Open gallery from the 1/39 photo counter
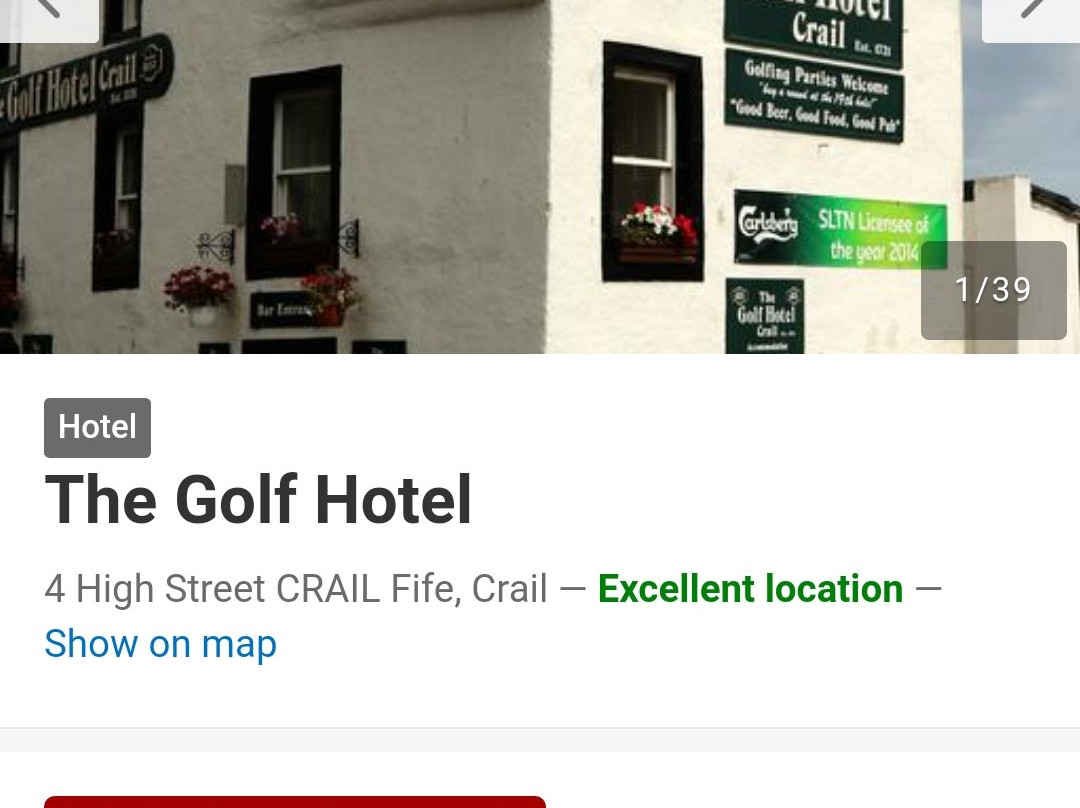Image resolution: width=1080 pixels, height=808 pixels. [x=993, y=290]
